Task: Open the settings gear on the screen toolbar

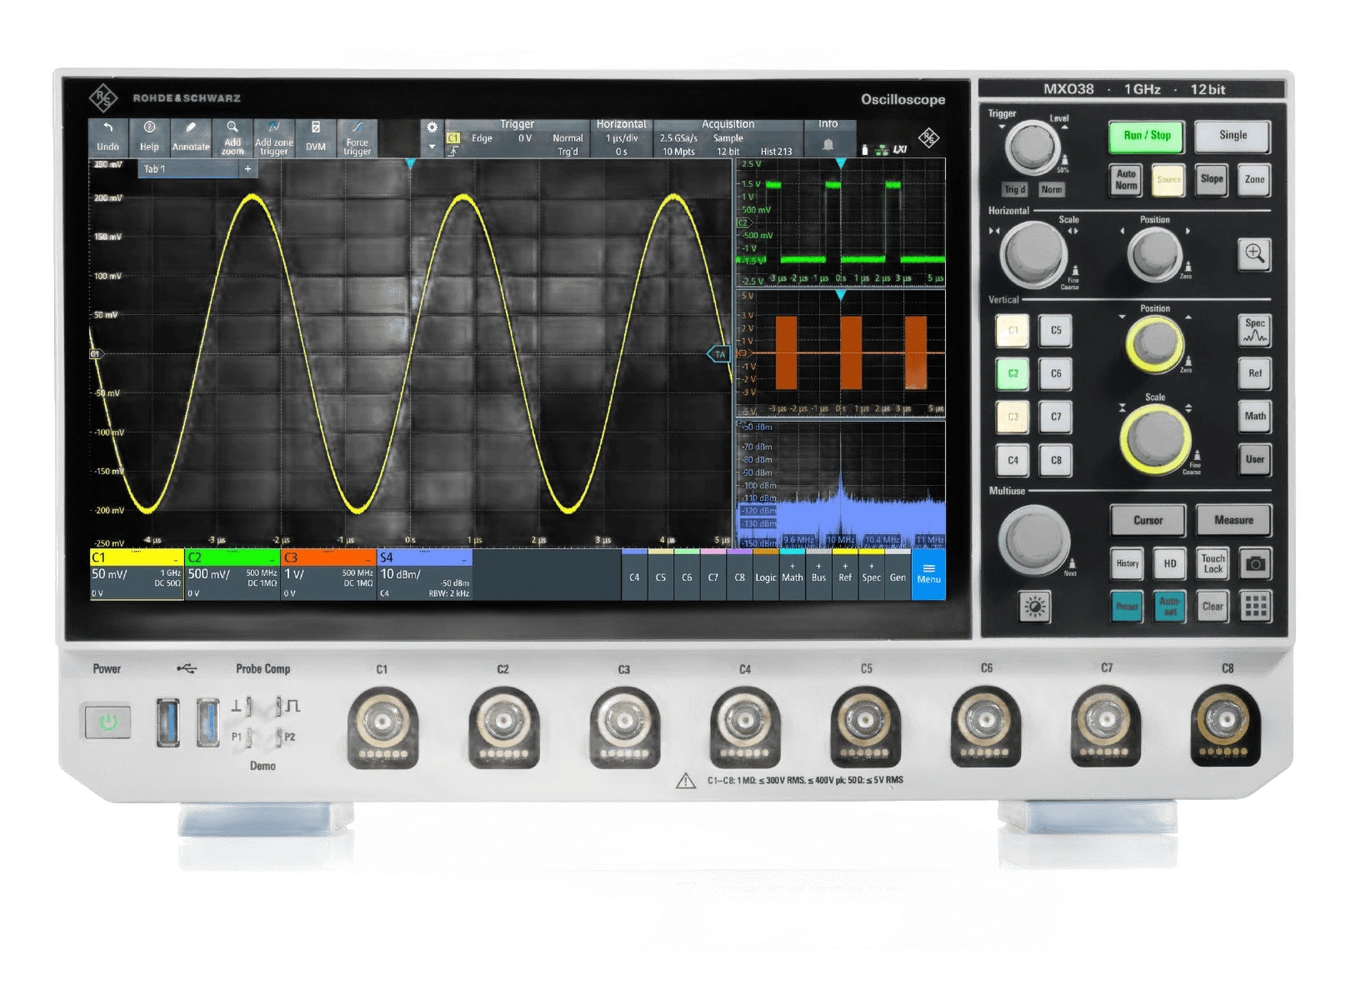Action: click(432, 128)
